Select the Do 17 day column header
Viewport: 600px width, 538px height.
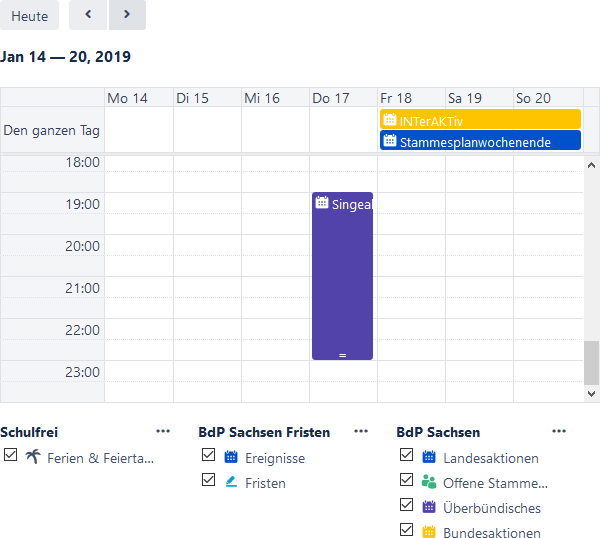[x=331, y=98]
